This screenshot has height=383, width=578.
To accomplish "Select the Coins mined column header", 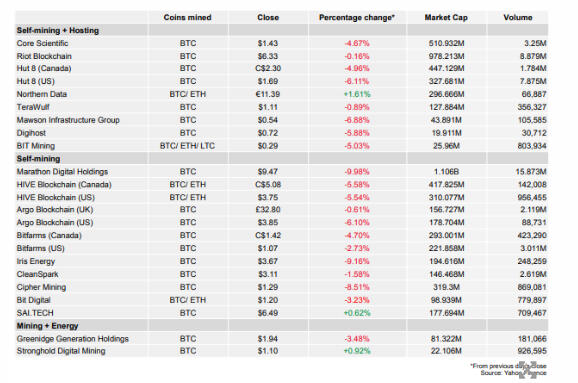I will [187, 17].
